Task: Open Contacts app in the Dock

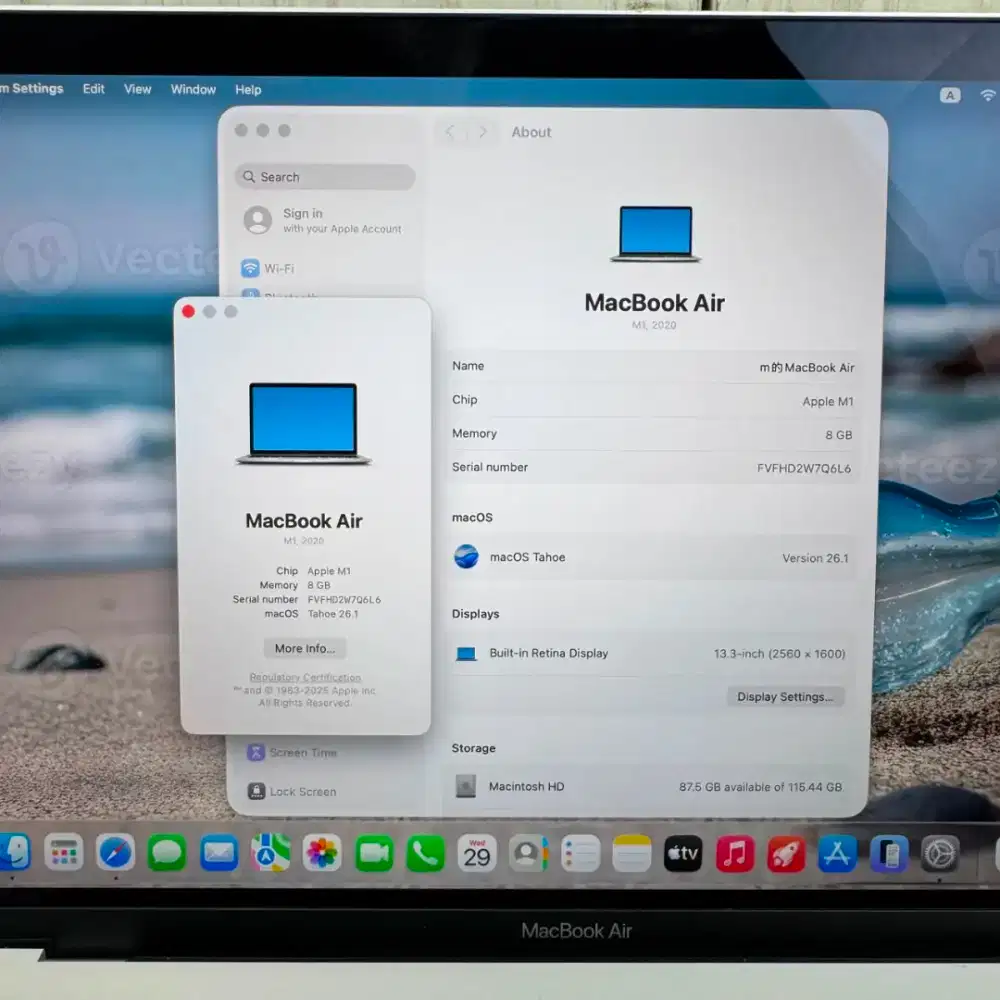Action: point(529,853)
